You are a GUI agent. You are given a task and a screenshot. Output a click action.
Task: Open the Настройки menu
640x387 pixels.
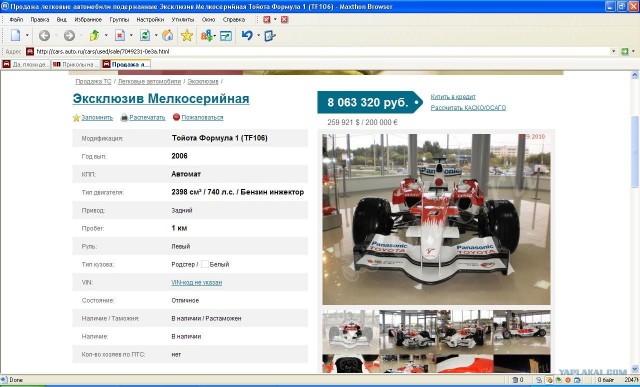click(150, 20)
